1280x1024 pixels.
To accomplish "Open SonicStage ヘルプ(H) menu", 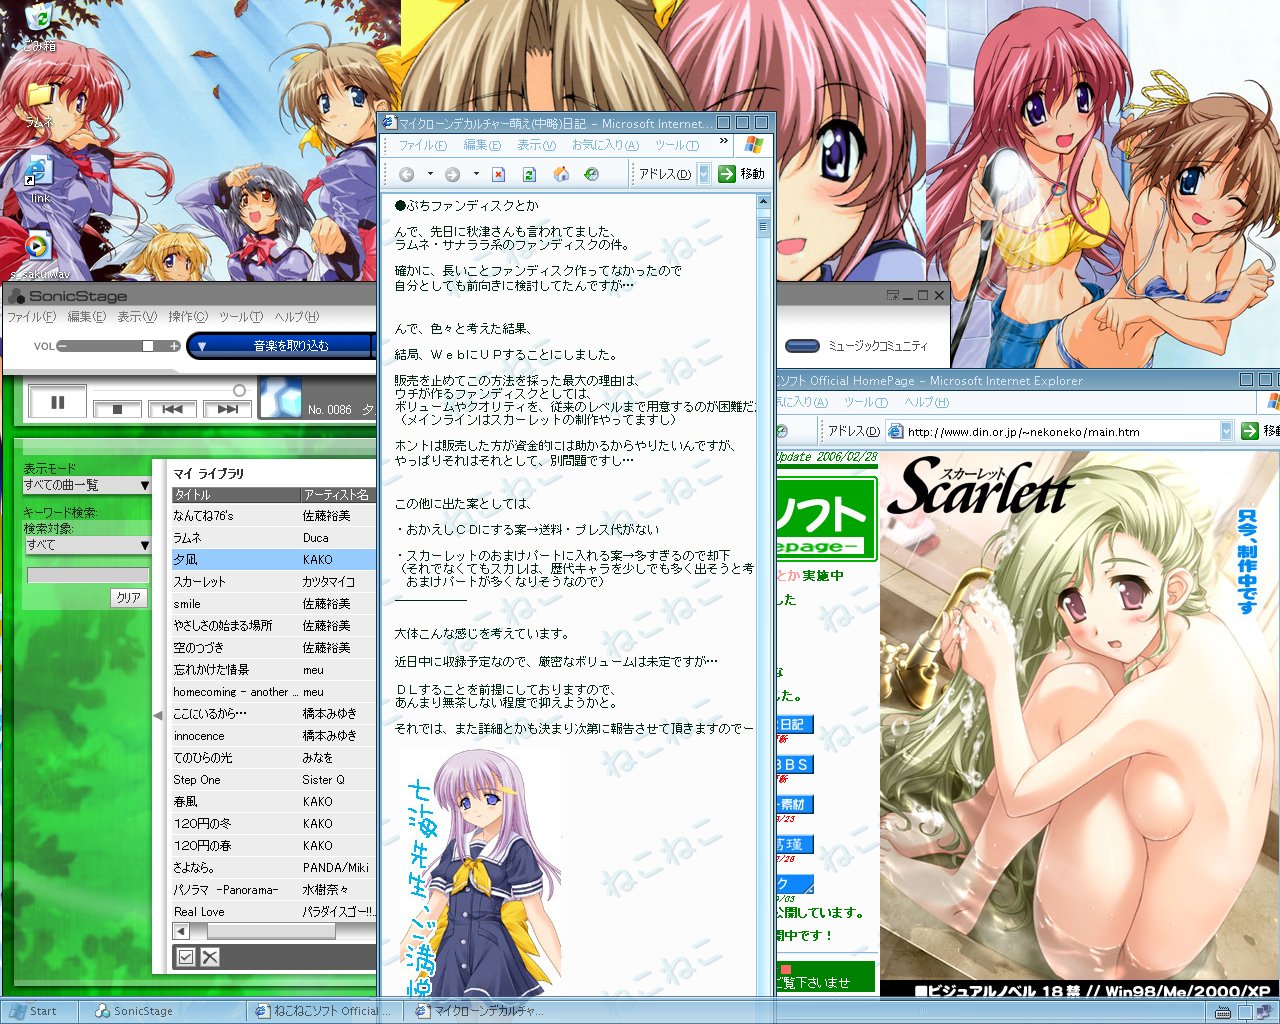I will click(x=297, y=317).
